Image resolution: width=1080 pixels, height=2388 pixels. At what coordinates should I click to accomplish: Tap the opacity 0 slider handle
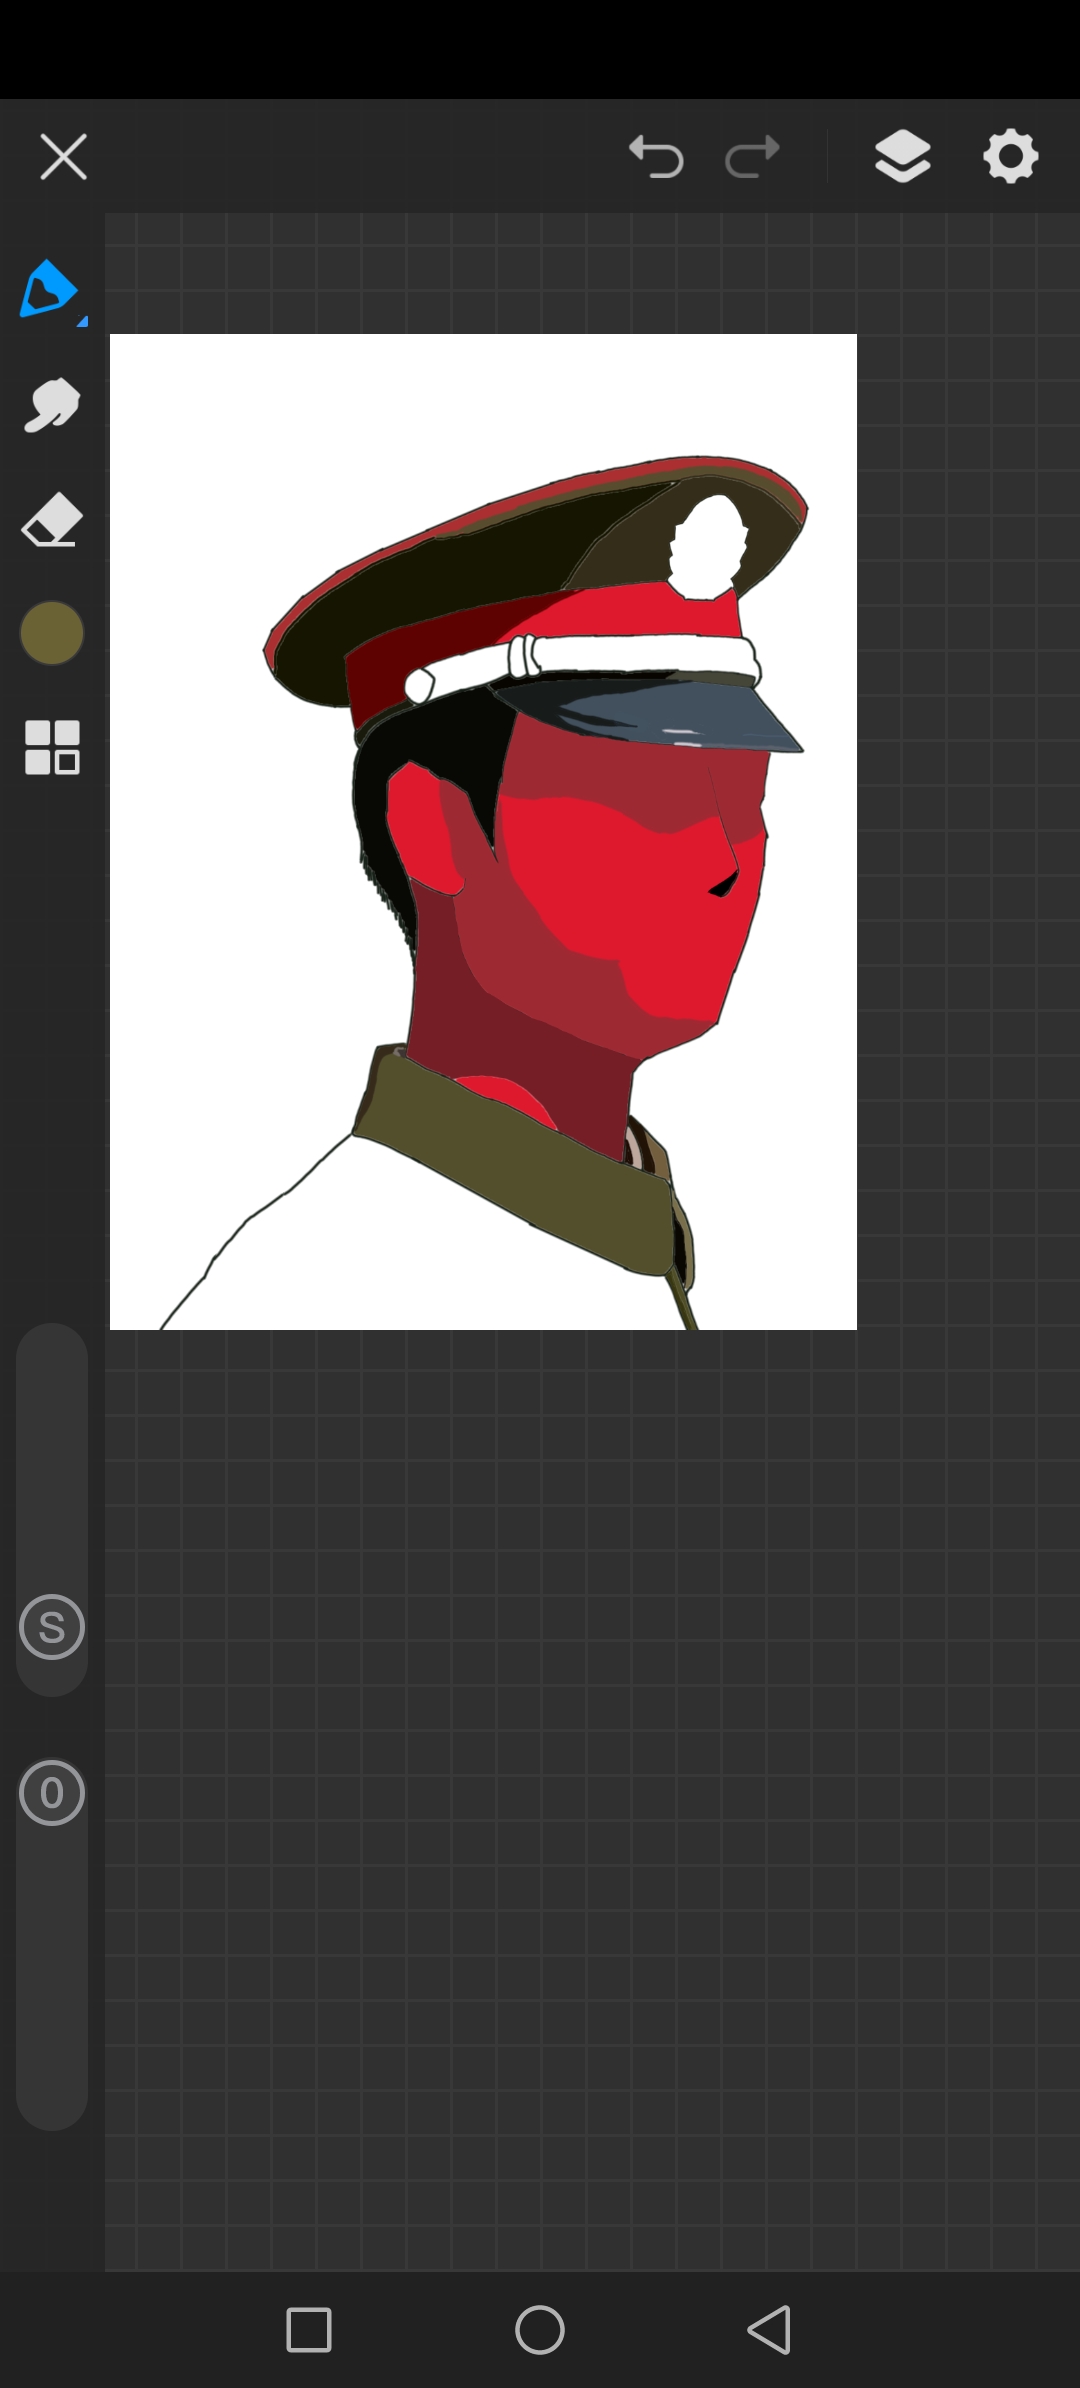coord(52,1793)
